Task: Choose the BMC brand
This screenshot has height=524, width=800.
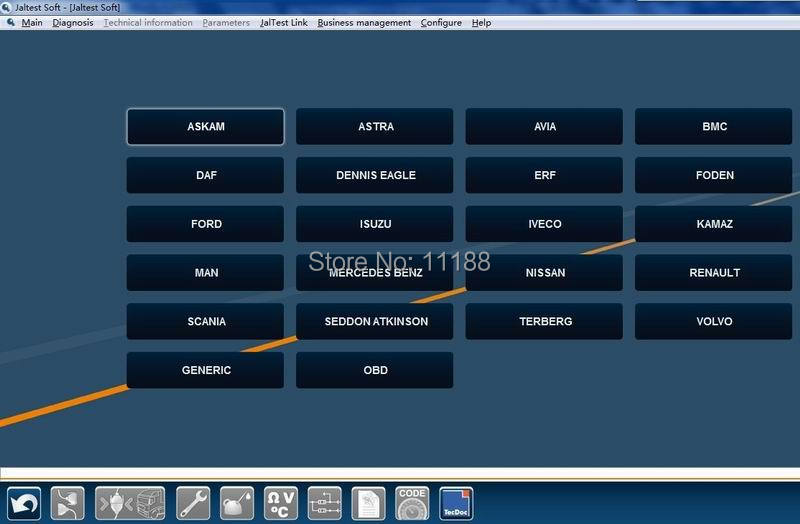Action: pyautogui.click(x=714, y=127)
